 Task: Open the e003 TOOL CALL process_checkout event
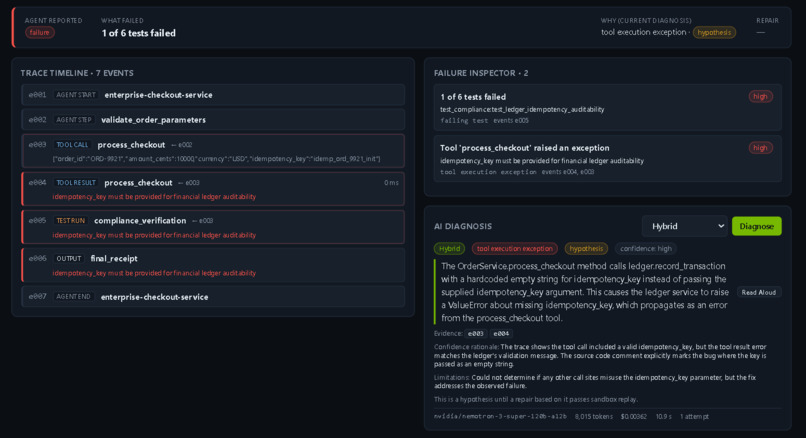pyautogui.click(x=213, y=151)
